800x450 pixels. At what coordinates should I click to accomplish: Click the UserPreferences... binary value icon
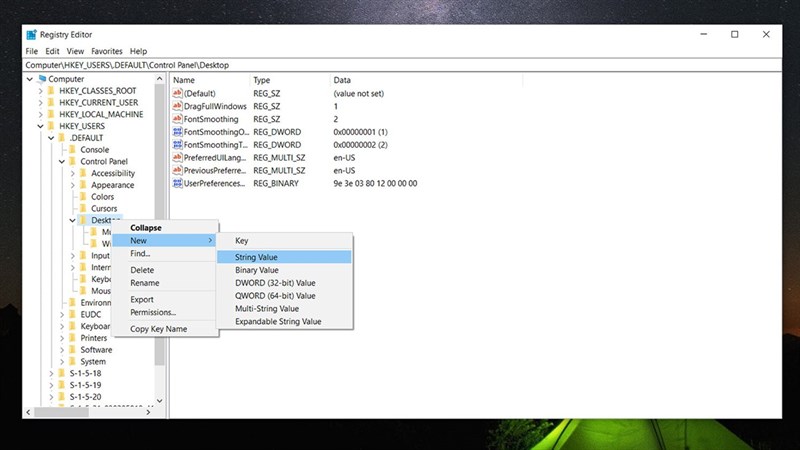pyautogui.click(x=177, y=183)
